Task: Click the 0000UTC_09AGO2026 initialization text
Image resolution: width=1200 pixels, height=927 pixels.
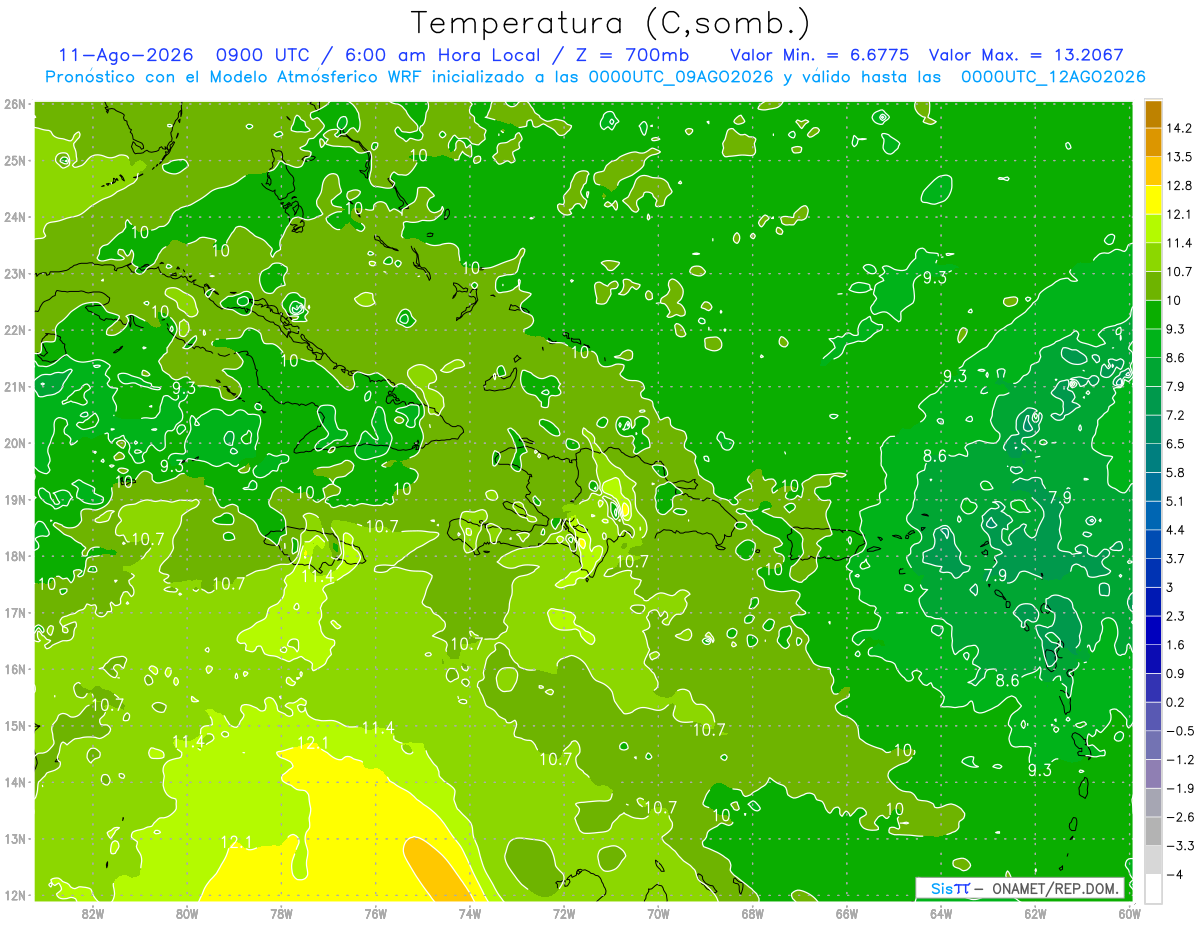Action: 681,76
